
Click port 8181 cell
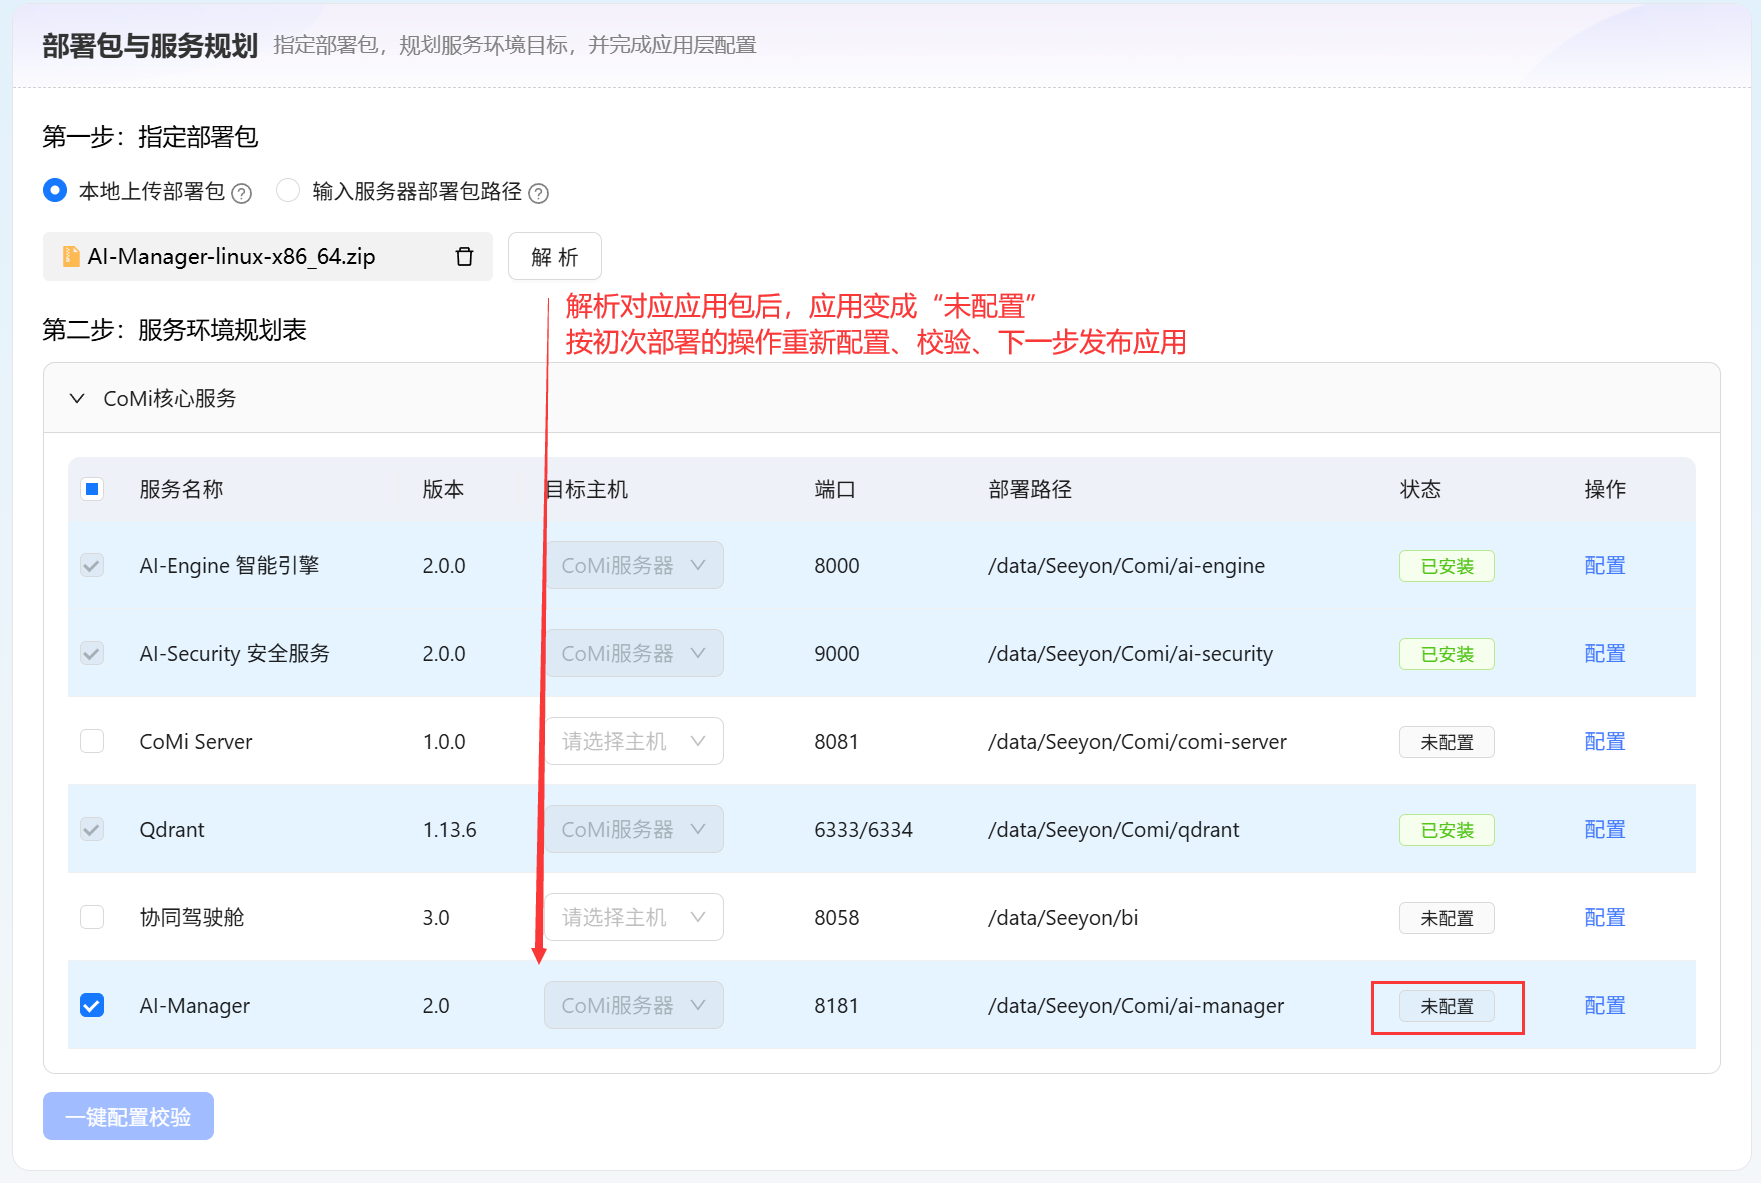(x=837, y=1006)
